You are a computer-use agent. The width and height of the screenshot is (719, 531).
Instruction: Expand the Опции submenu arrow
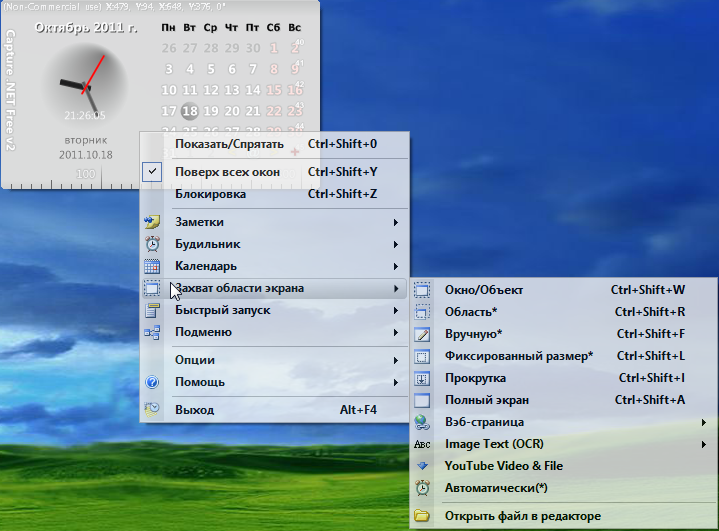coord(397,360)
